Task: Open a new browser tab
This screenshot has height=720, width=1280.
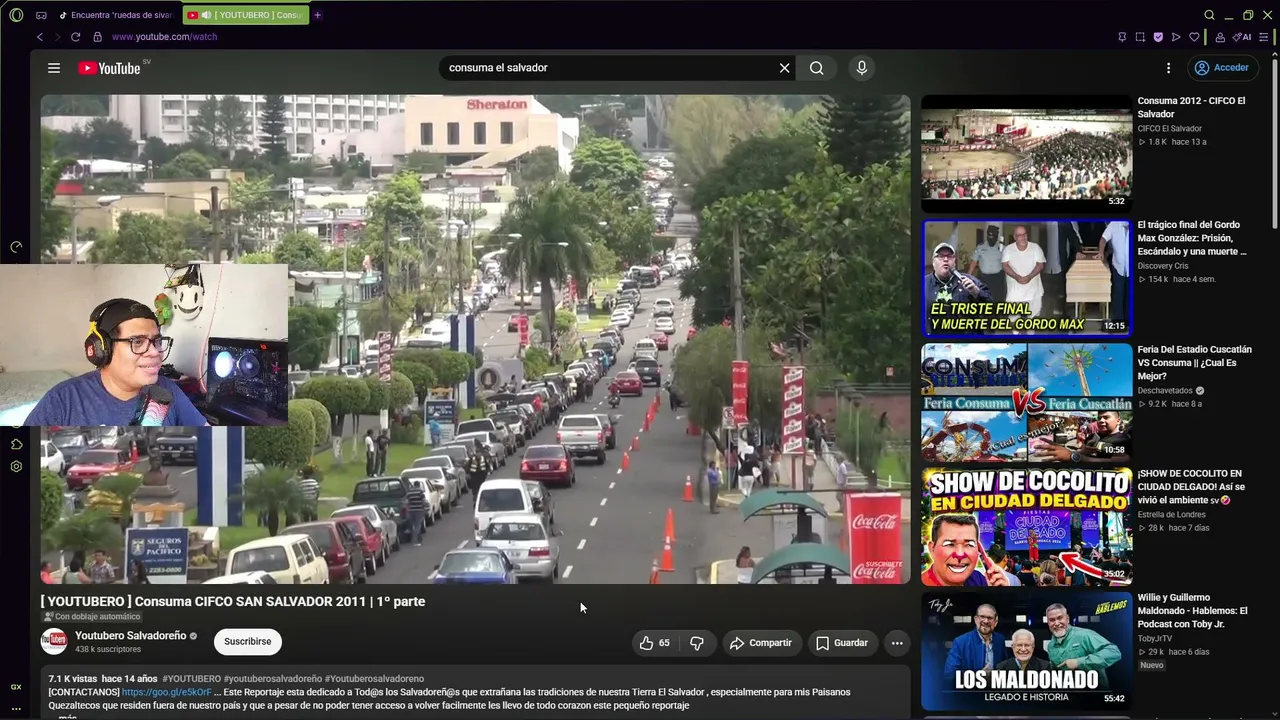Action: point(318,15)
